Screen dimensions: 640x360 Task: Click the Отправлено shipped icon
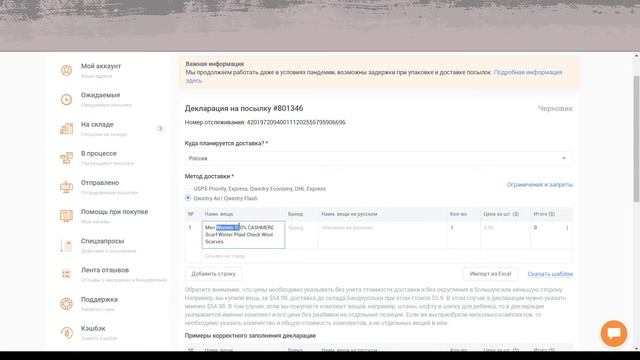pos(66,187)
